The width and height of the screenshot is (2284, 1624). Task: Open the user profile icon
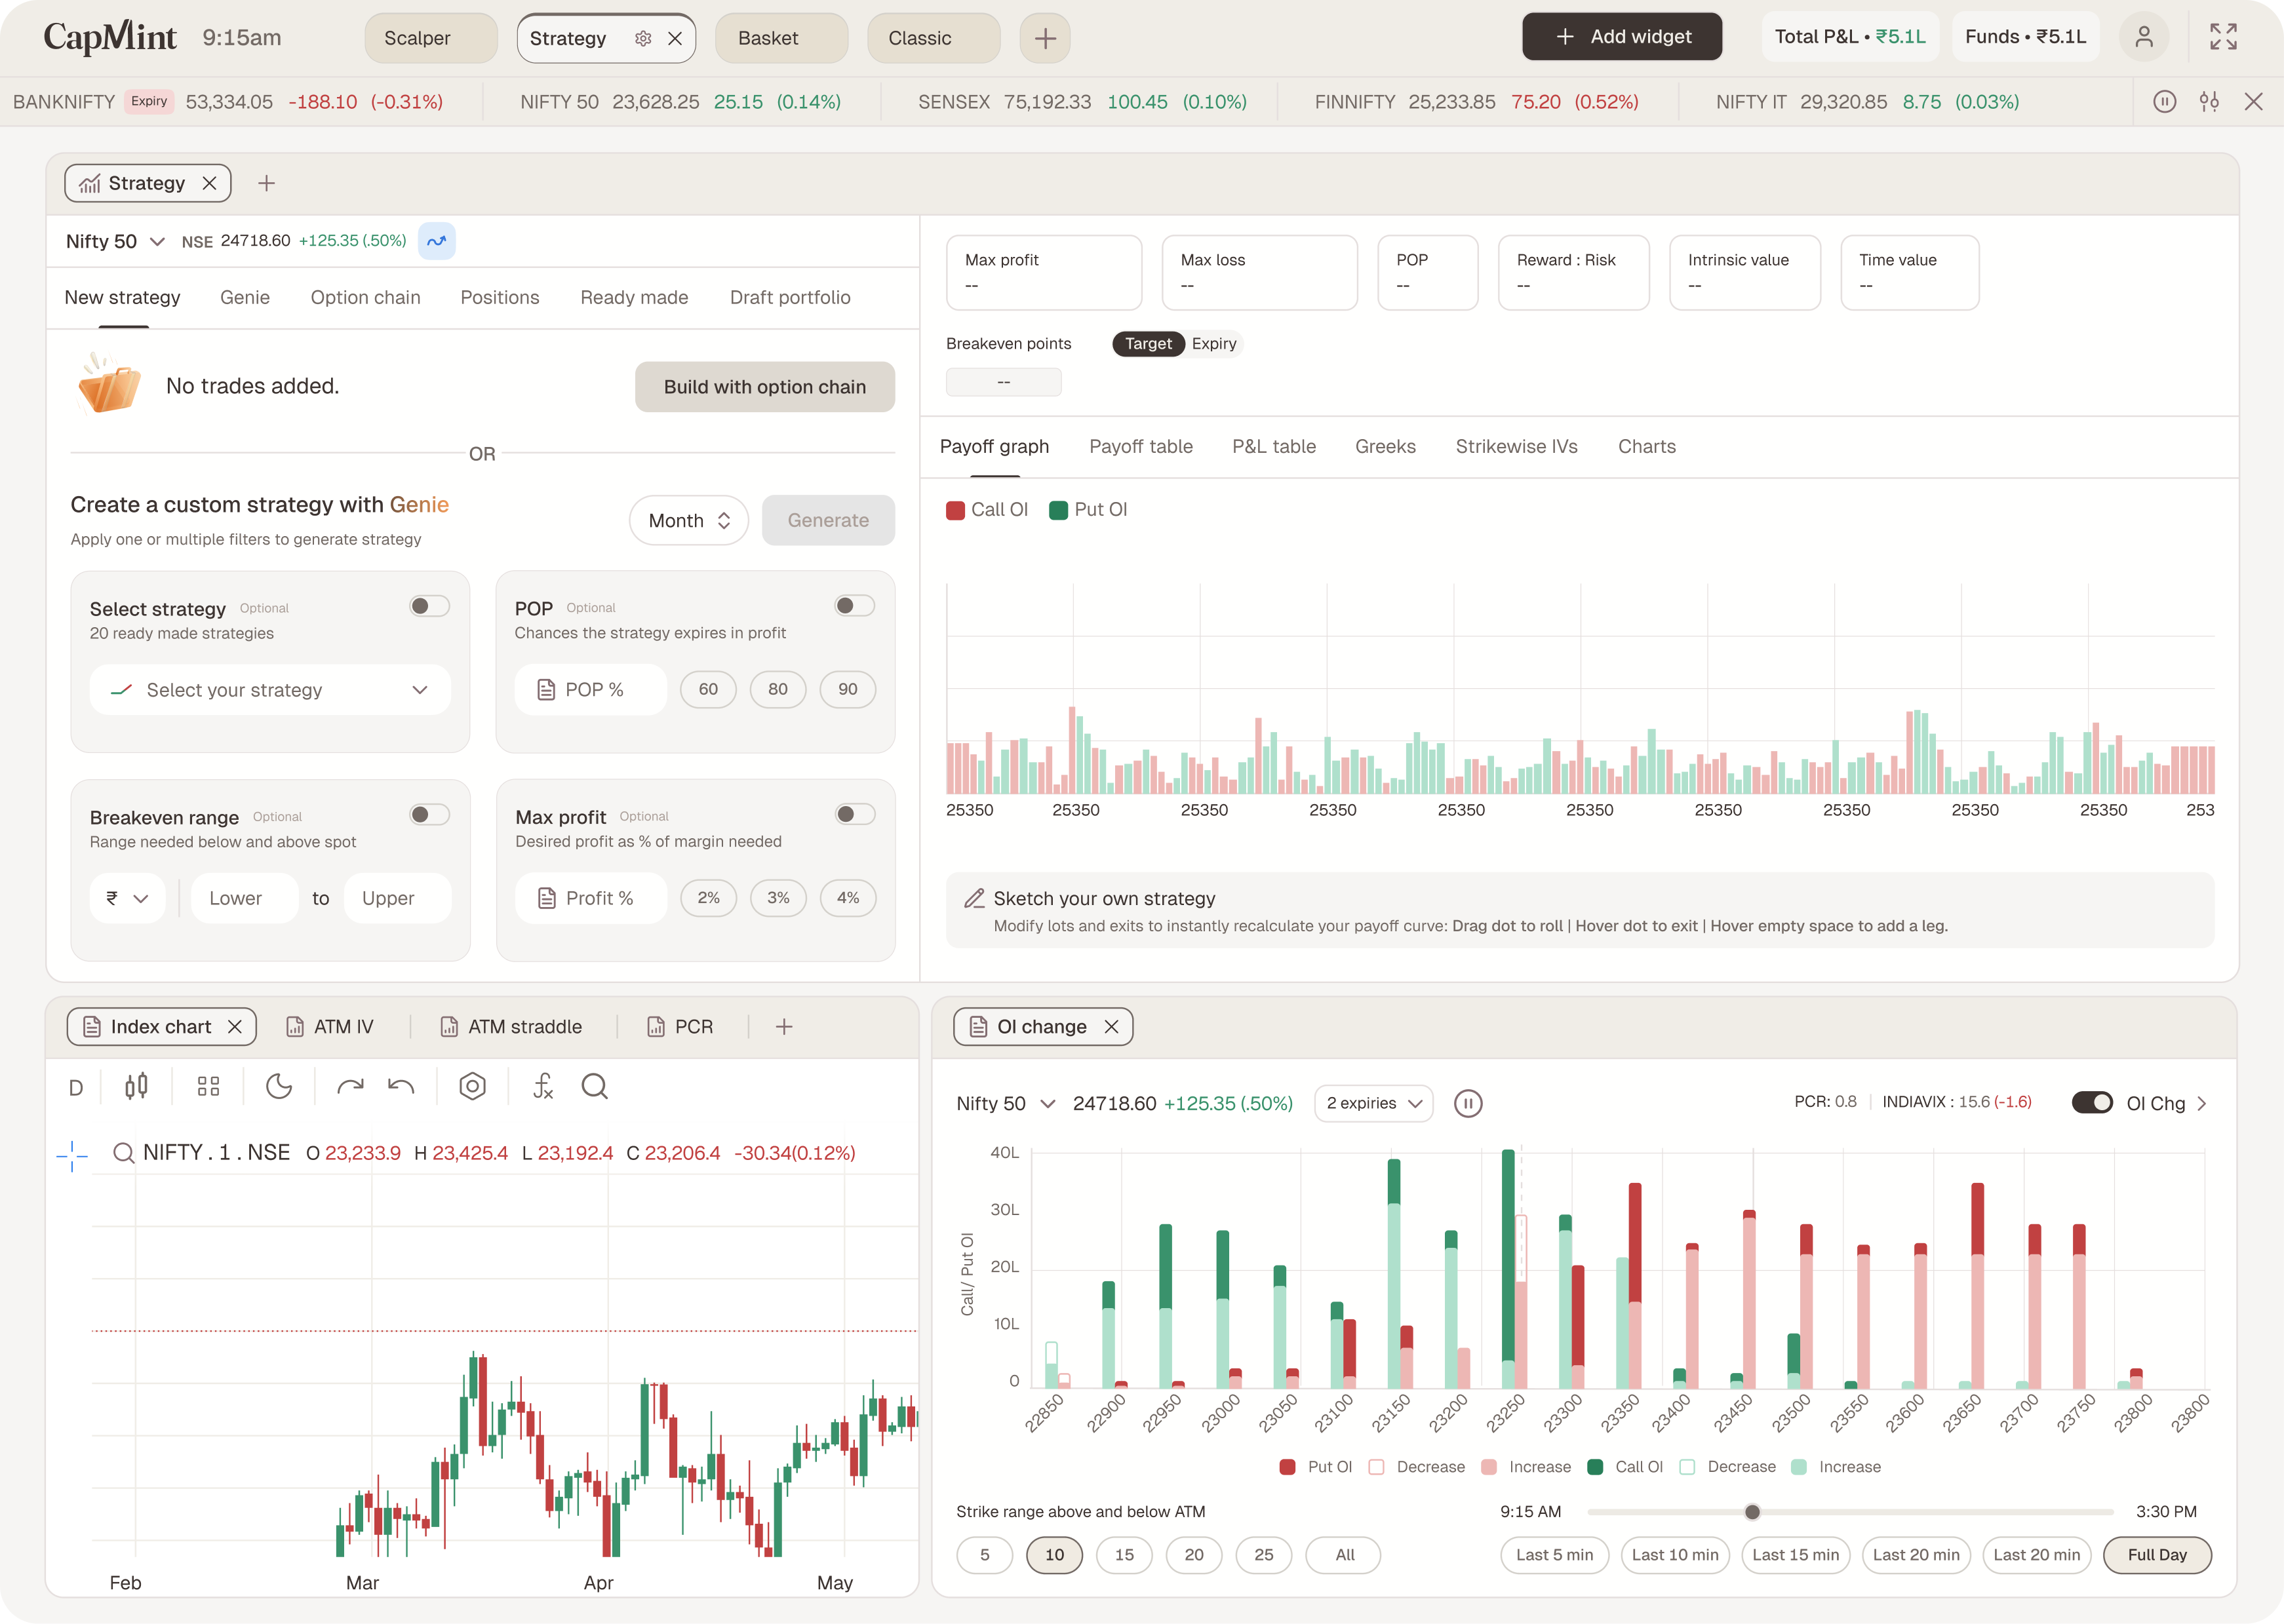pyautogui.click(x=2144, y=37)
